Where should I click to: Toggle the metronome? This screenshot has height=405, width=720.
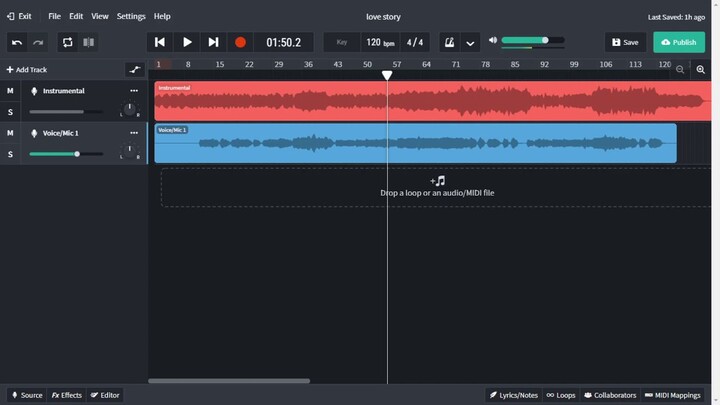450,42
